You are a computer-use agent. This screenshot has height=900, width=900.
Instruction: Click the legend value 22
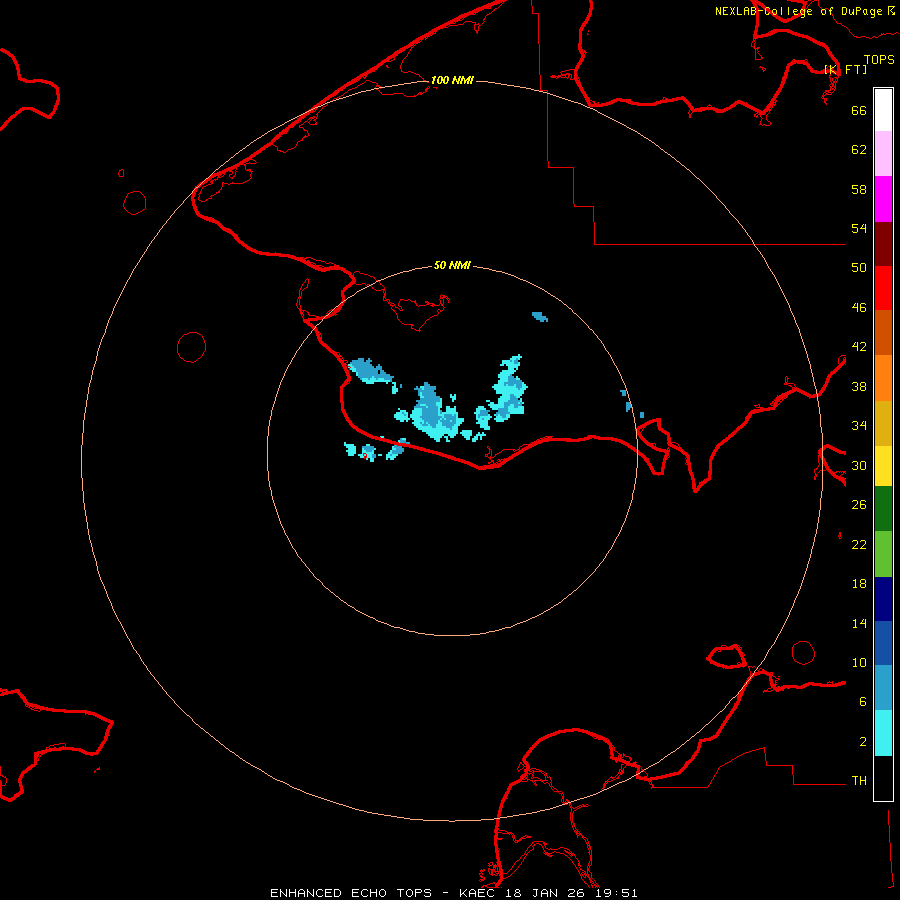pyautogui.click(x=859, y=545)
